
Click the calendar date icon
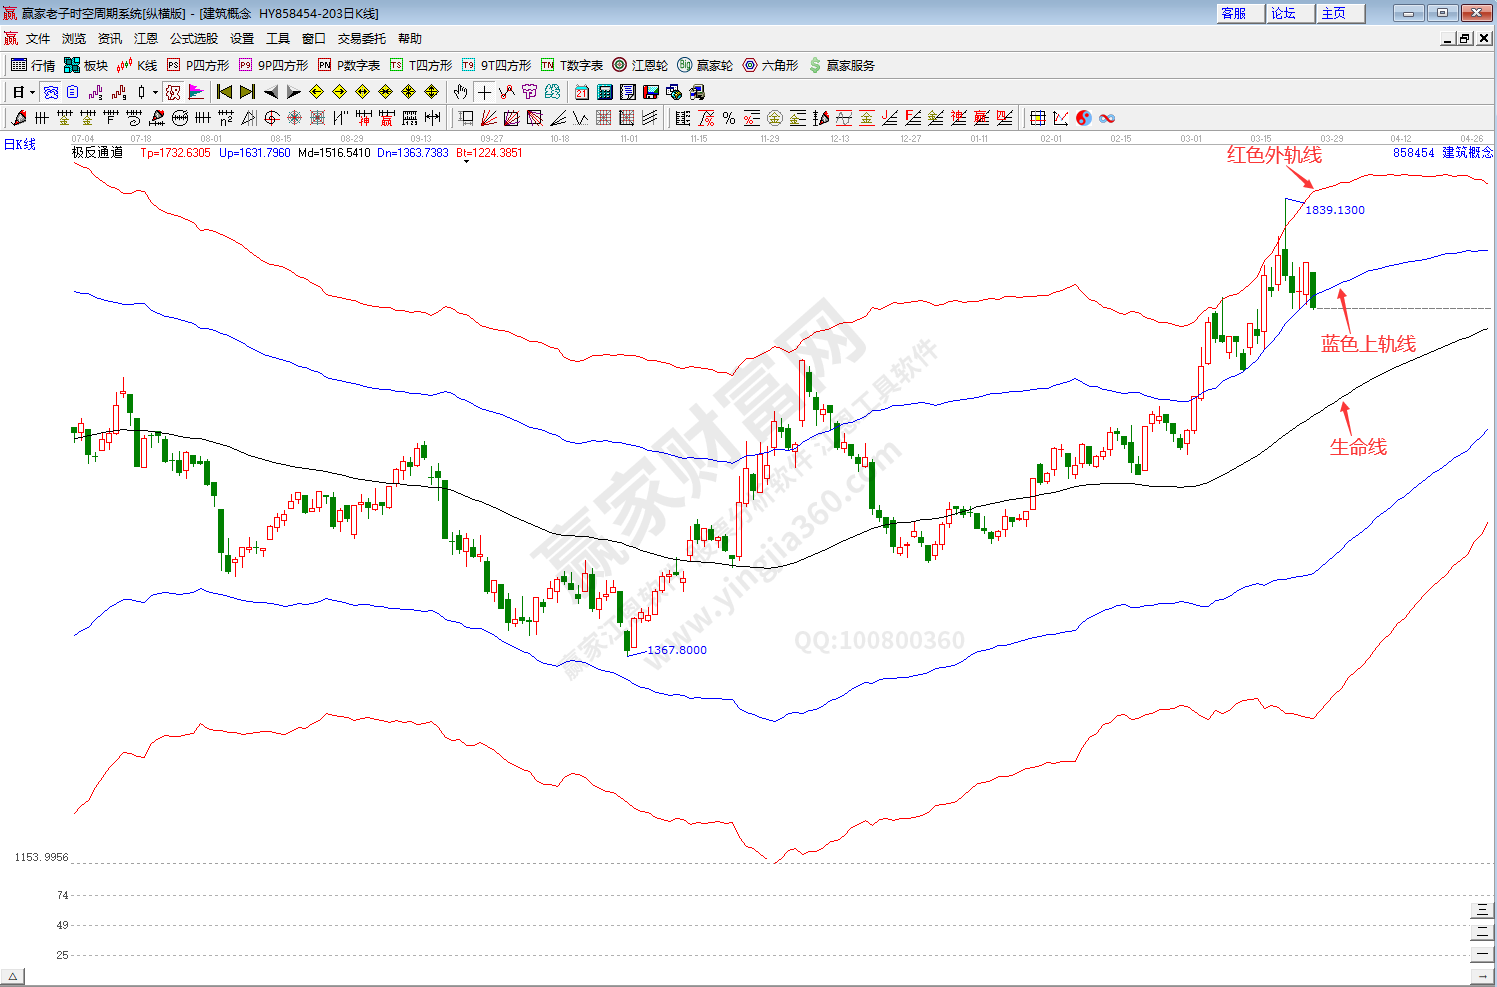pyautogui.click(x=582, y=92)
